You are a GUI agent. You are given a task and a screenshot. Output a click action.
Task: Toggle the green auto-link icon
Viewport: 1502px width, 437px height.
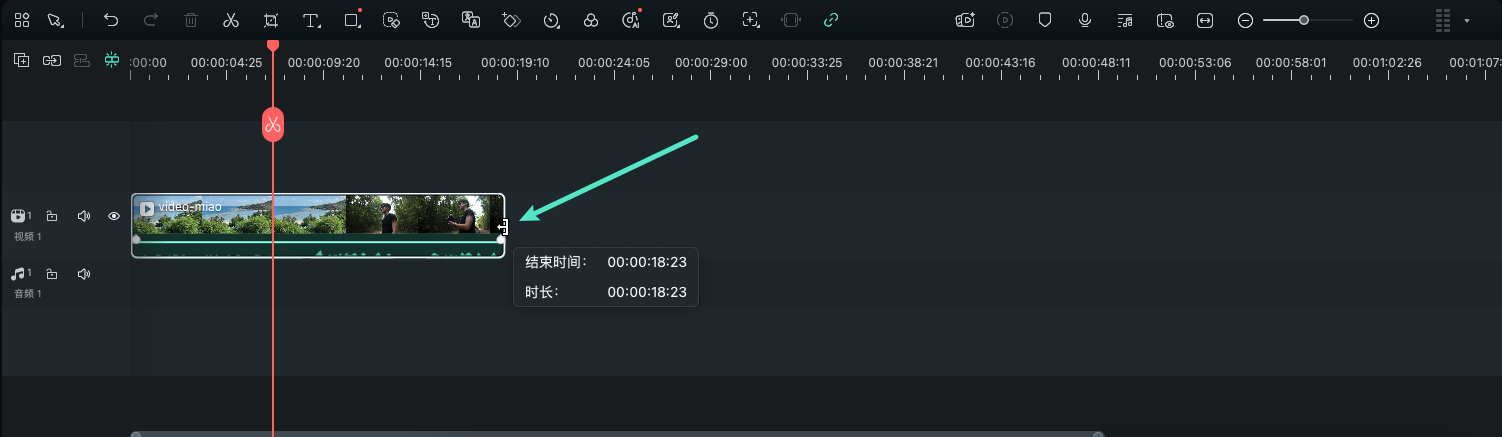(x=831, y=20)
